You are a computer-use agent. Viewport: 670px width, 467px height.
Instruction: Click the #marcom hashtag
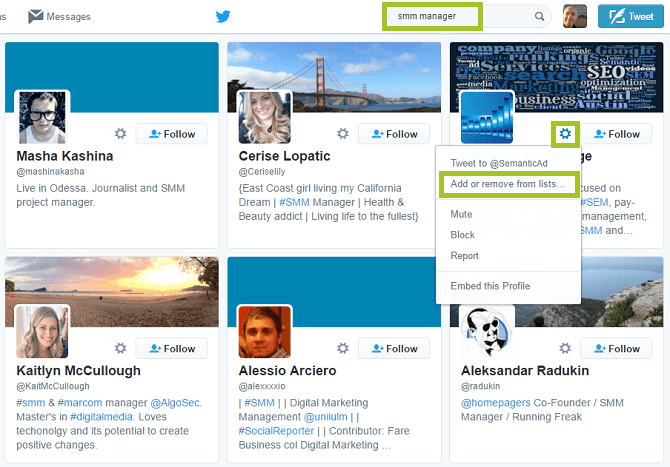80,402
